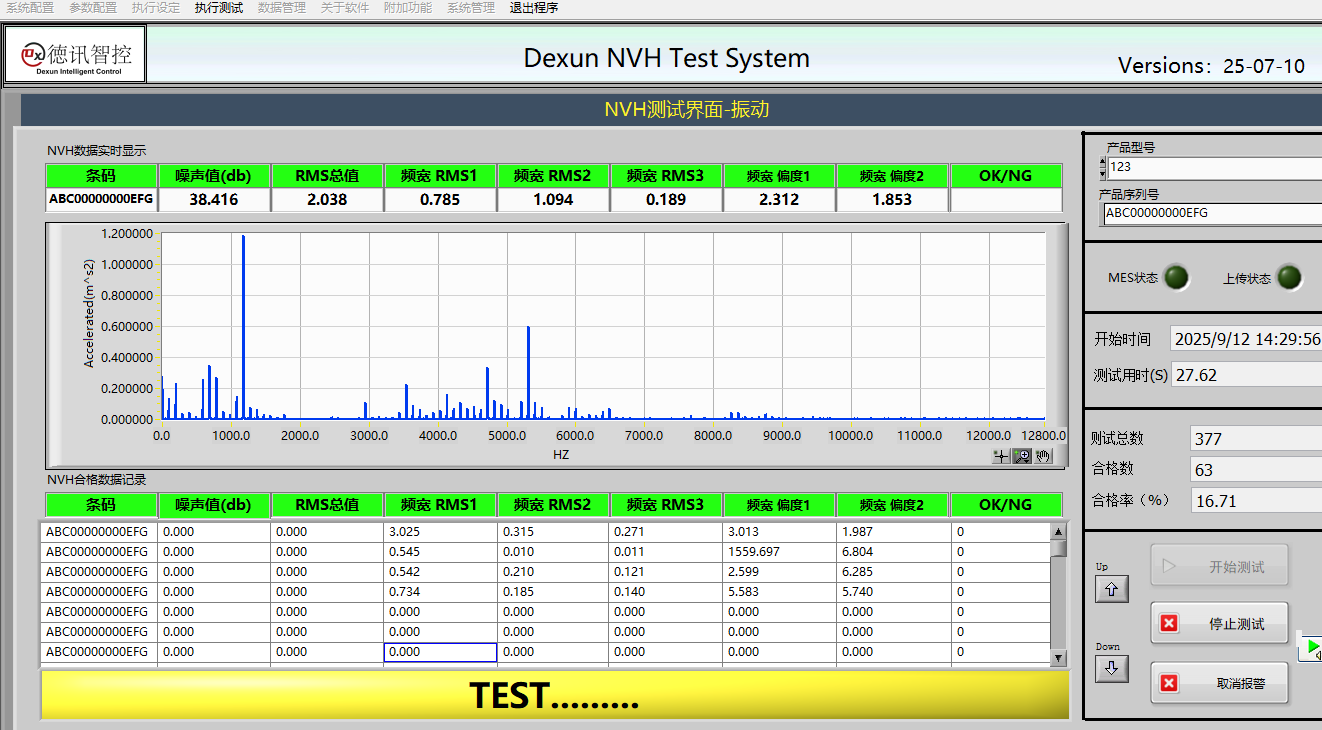Click the 上传状态 indicator light
Screen dimensions: 1322x730
(1290, 278)
